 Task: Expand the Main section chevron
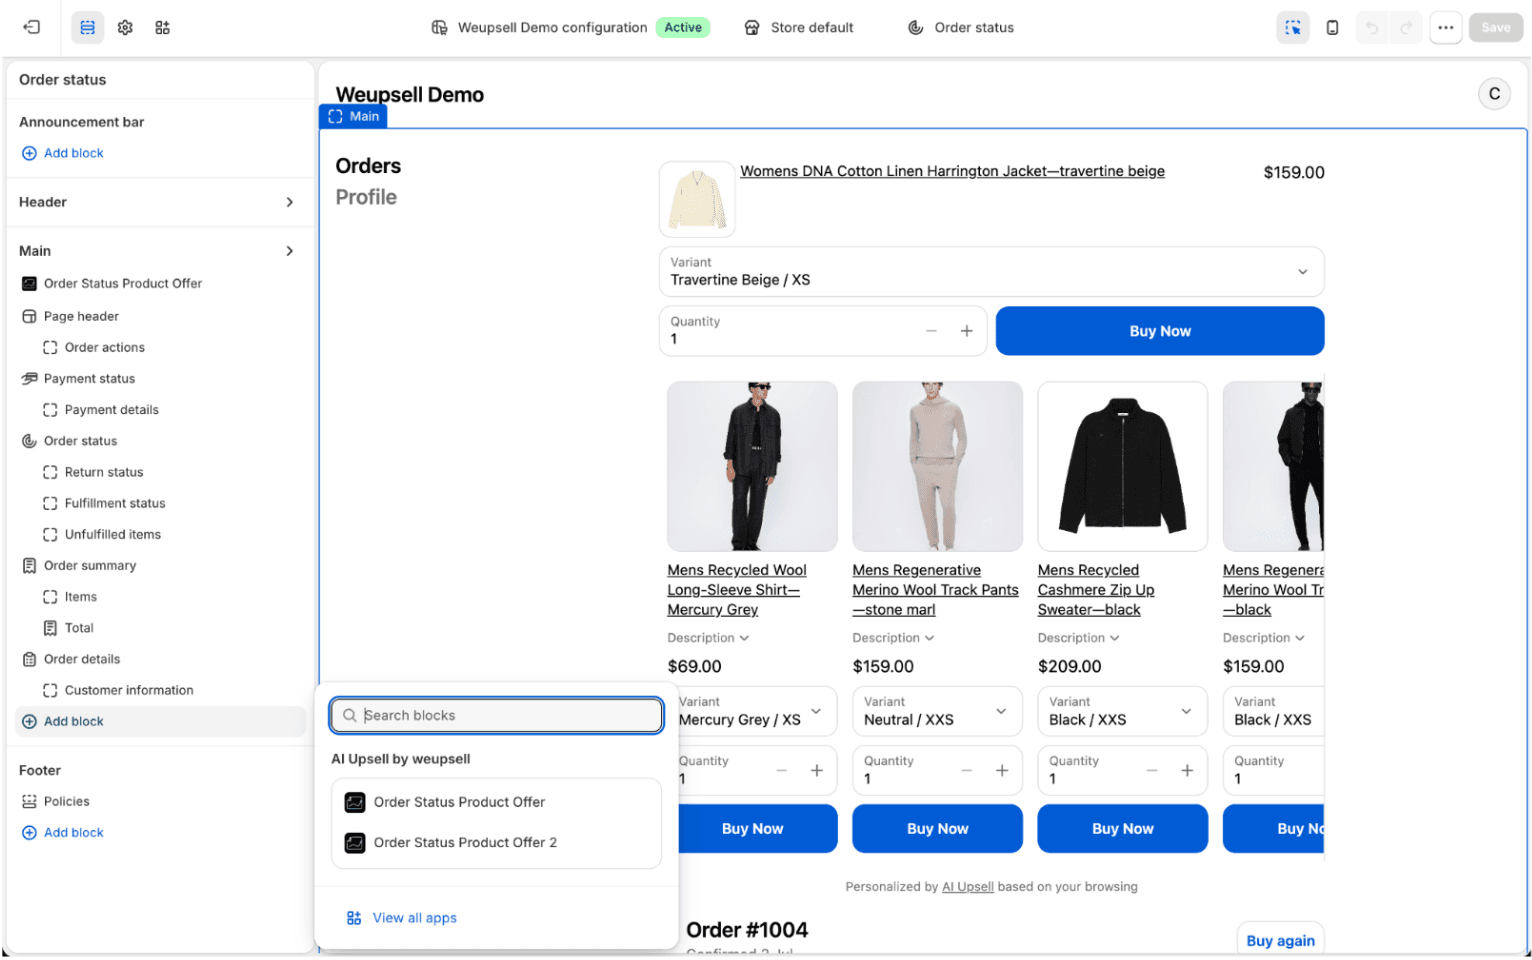[x=290, y=251]
